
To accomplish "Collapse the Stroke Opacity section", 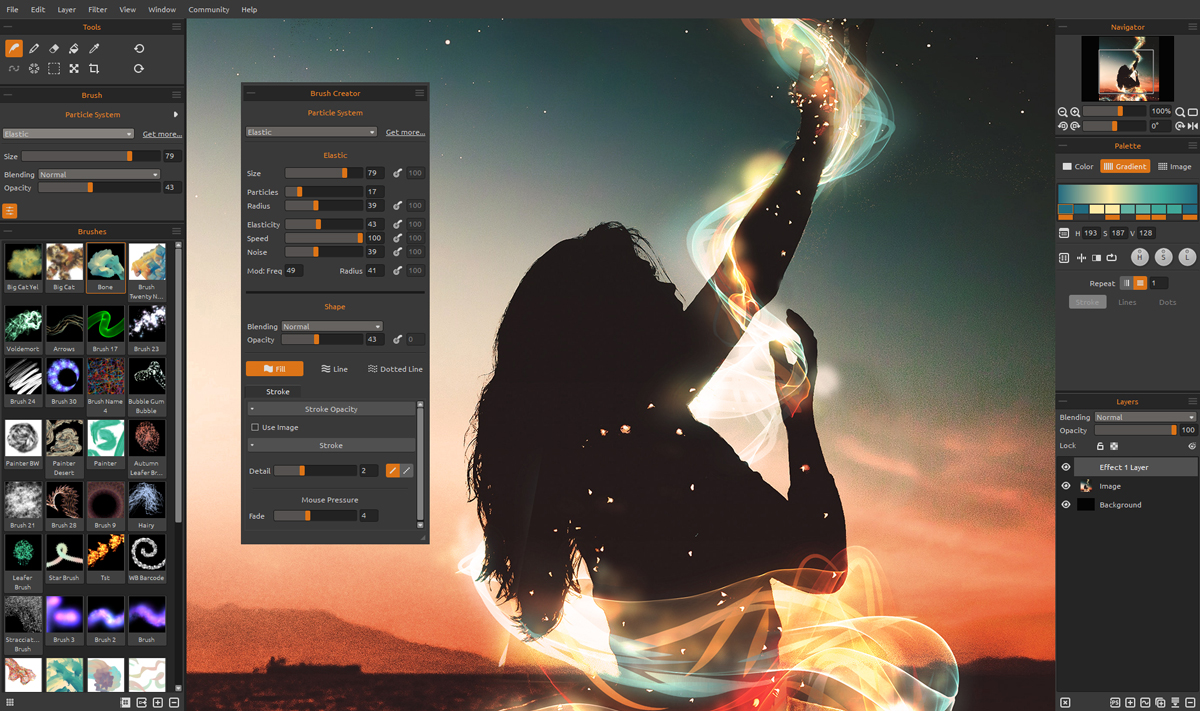I will click(x=331, y=409).
